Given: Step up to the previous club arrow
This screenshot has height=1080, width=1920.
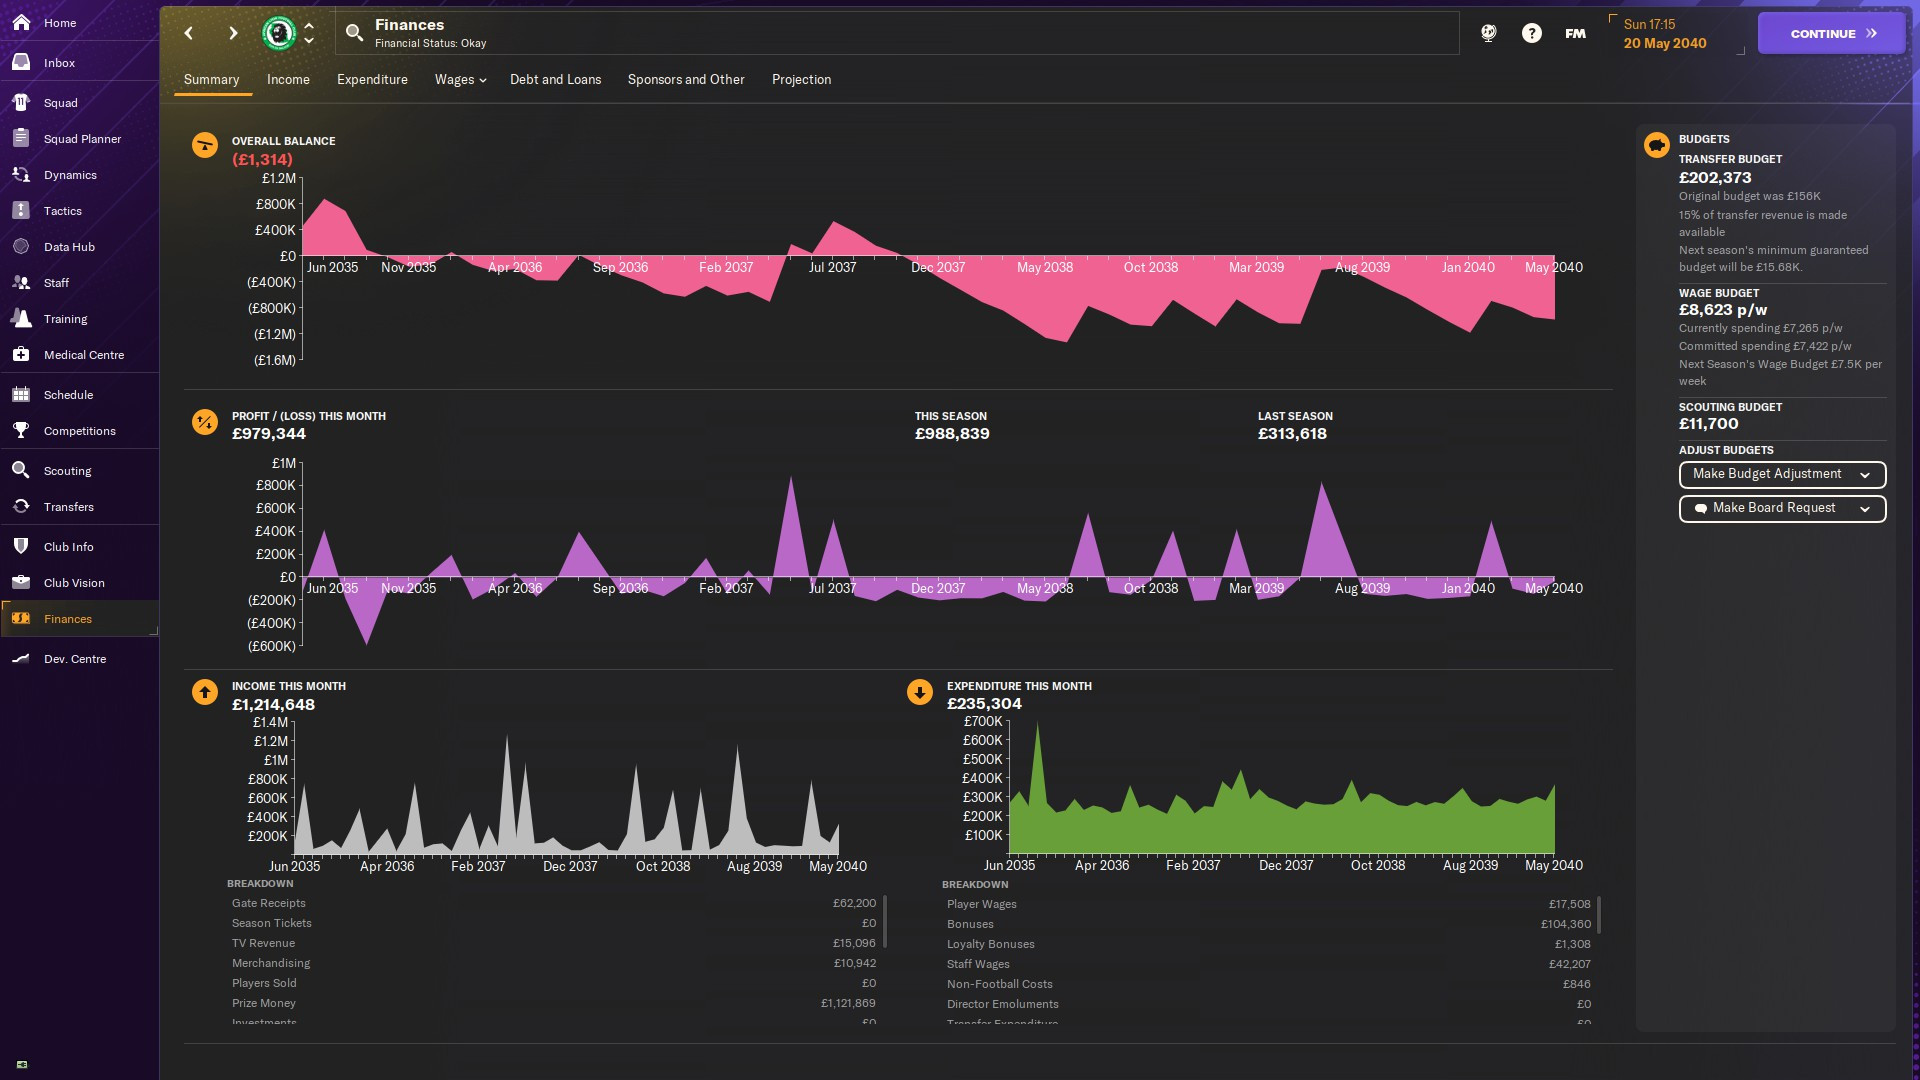Looking at the screenshot, I should tap(309, 26).
